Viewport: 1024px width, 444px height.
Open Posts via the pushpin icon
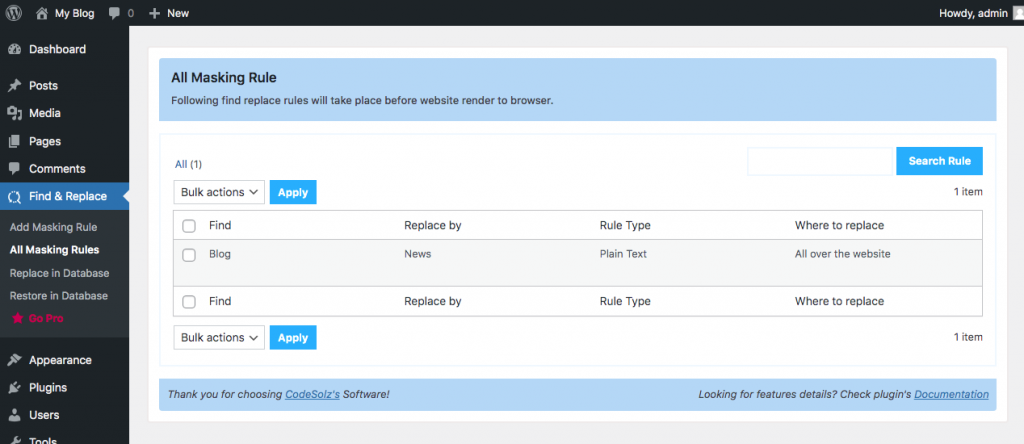(14, 86)
